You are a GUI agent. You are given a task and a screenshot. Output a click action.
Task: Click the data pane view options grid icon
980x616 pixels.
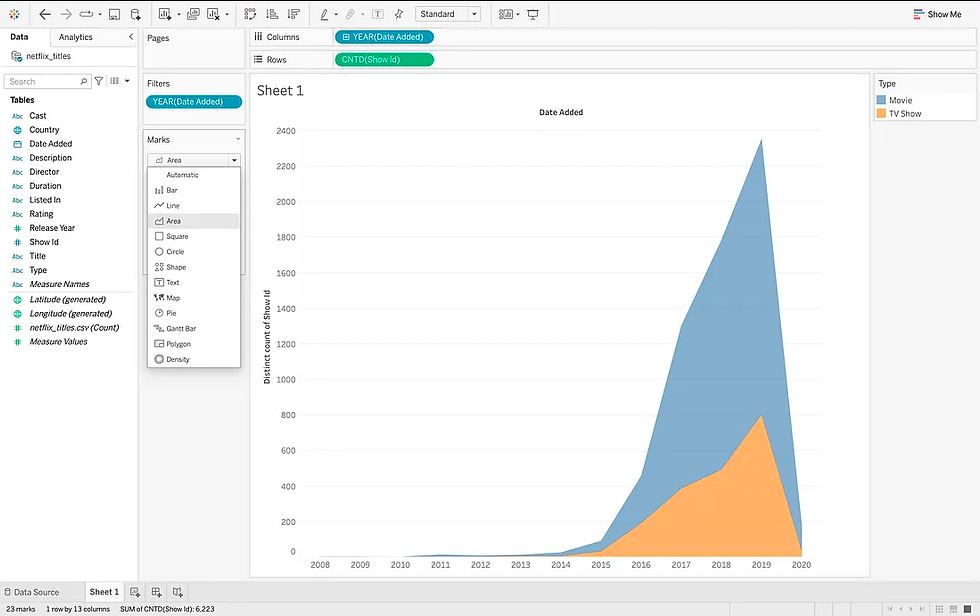coord(114,81)
